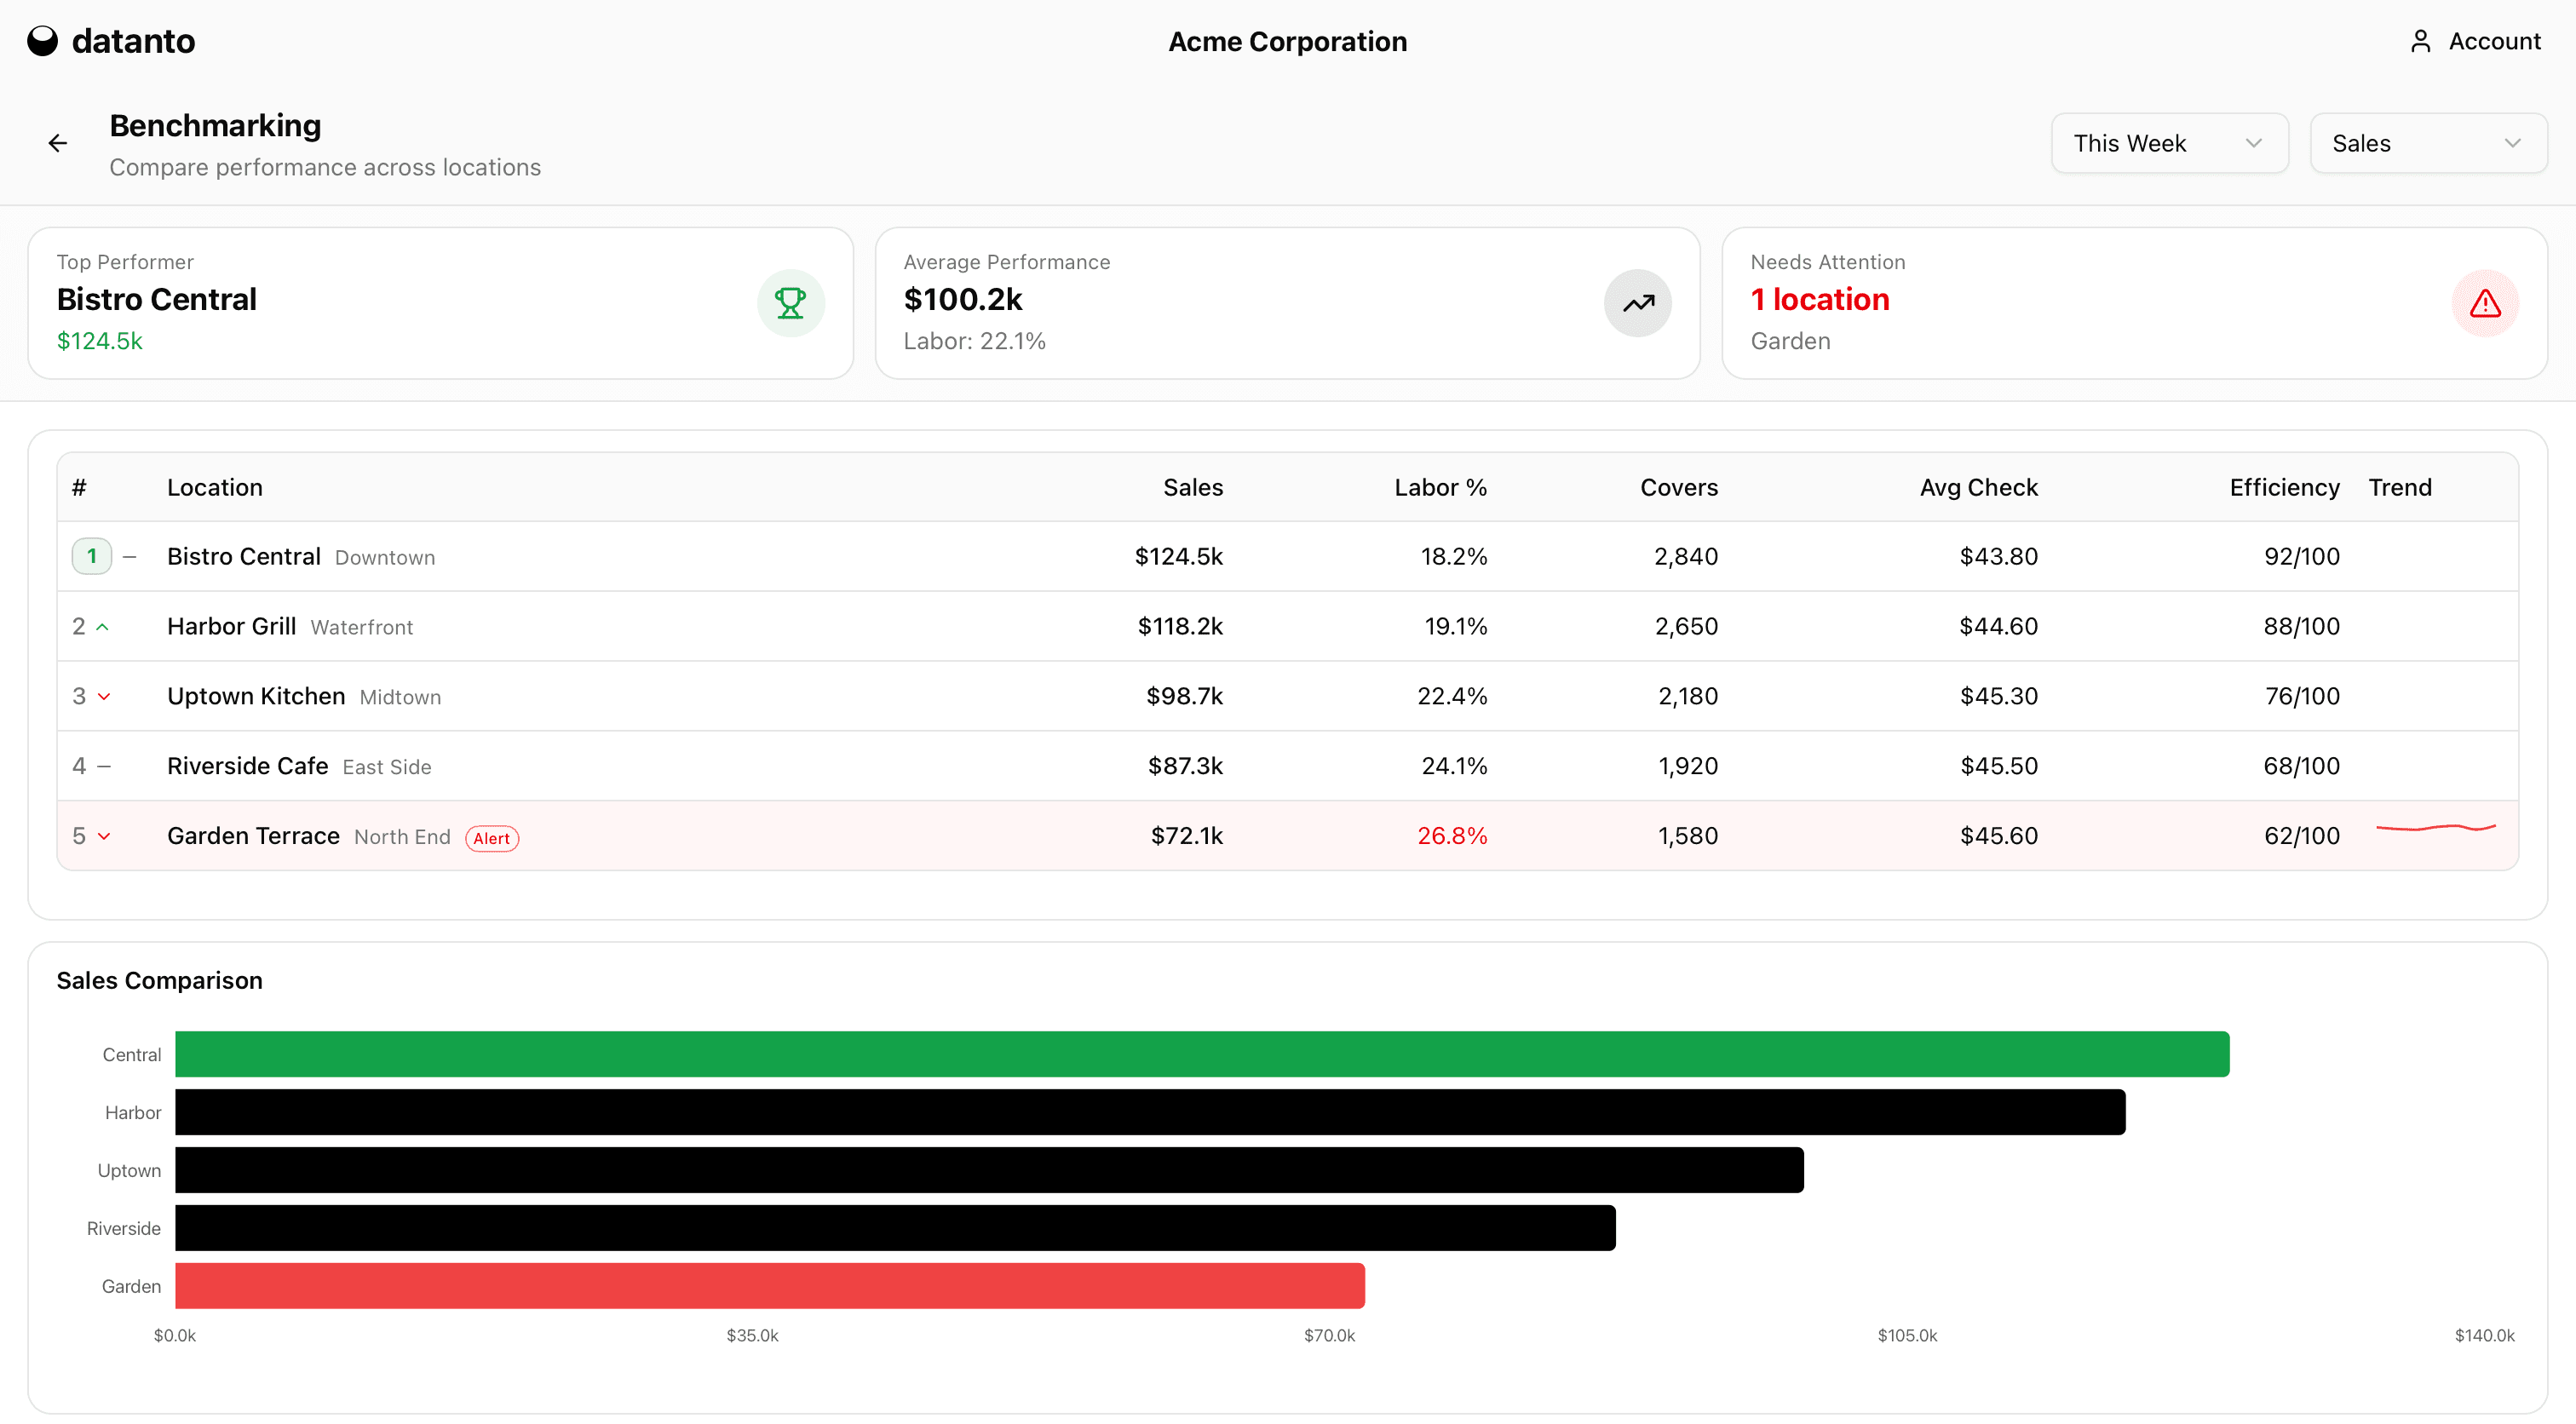Click the red warning triangle icon

click(2484, 303)
